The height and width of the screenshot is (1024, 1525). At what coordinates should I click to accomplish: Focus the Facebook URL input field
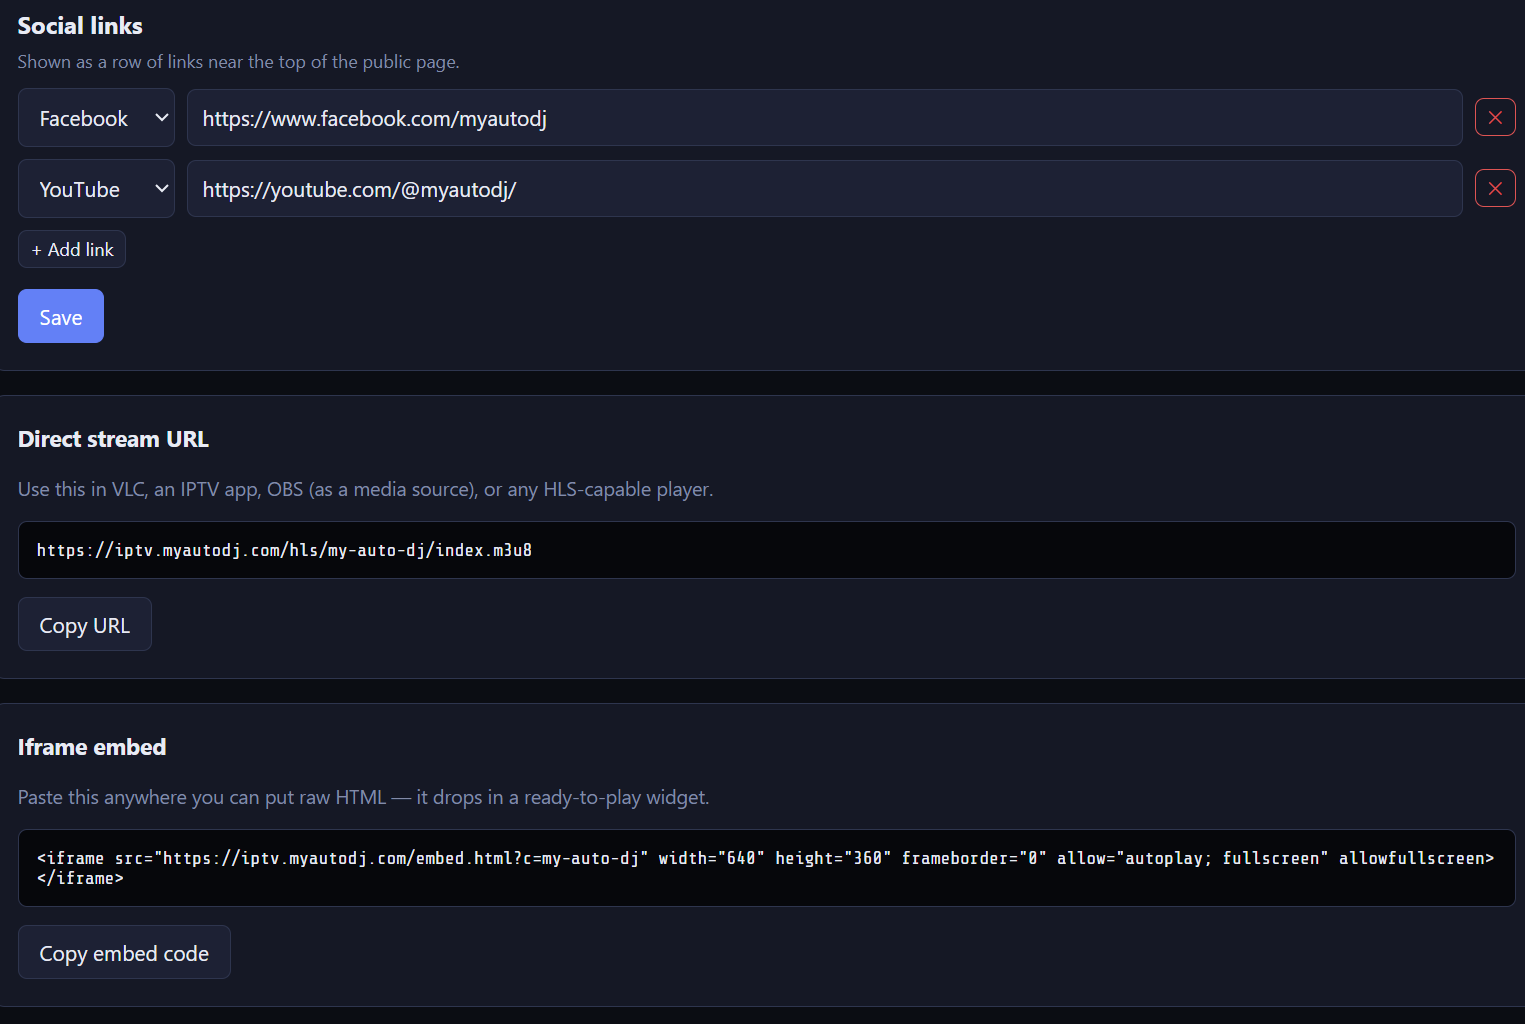pos(824,118)
